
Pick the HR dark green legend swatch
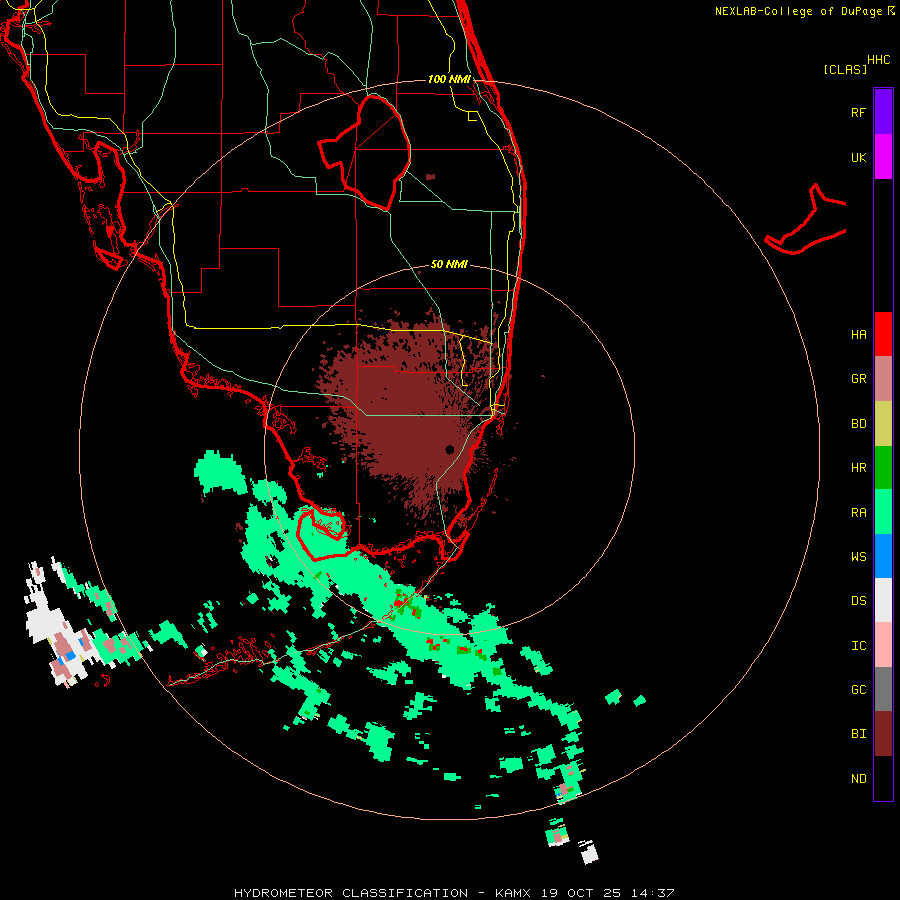(883, 468)
